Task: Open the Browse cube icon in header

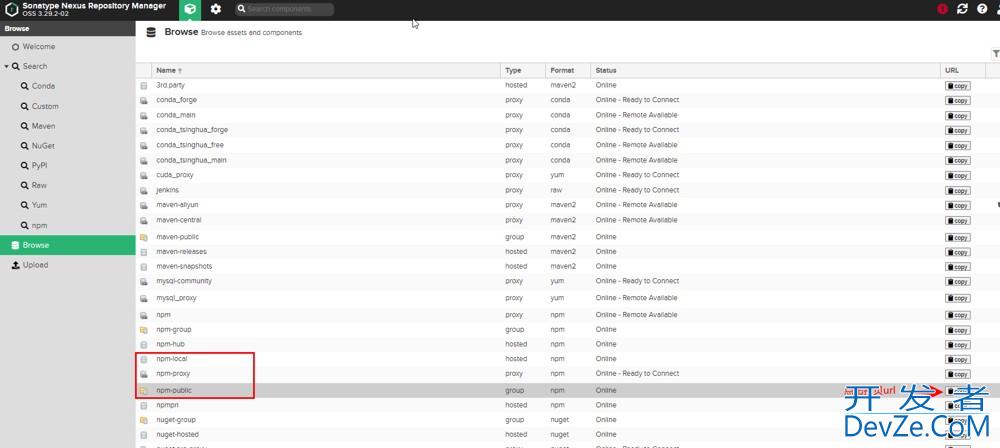Action: tap(190, 10)
